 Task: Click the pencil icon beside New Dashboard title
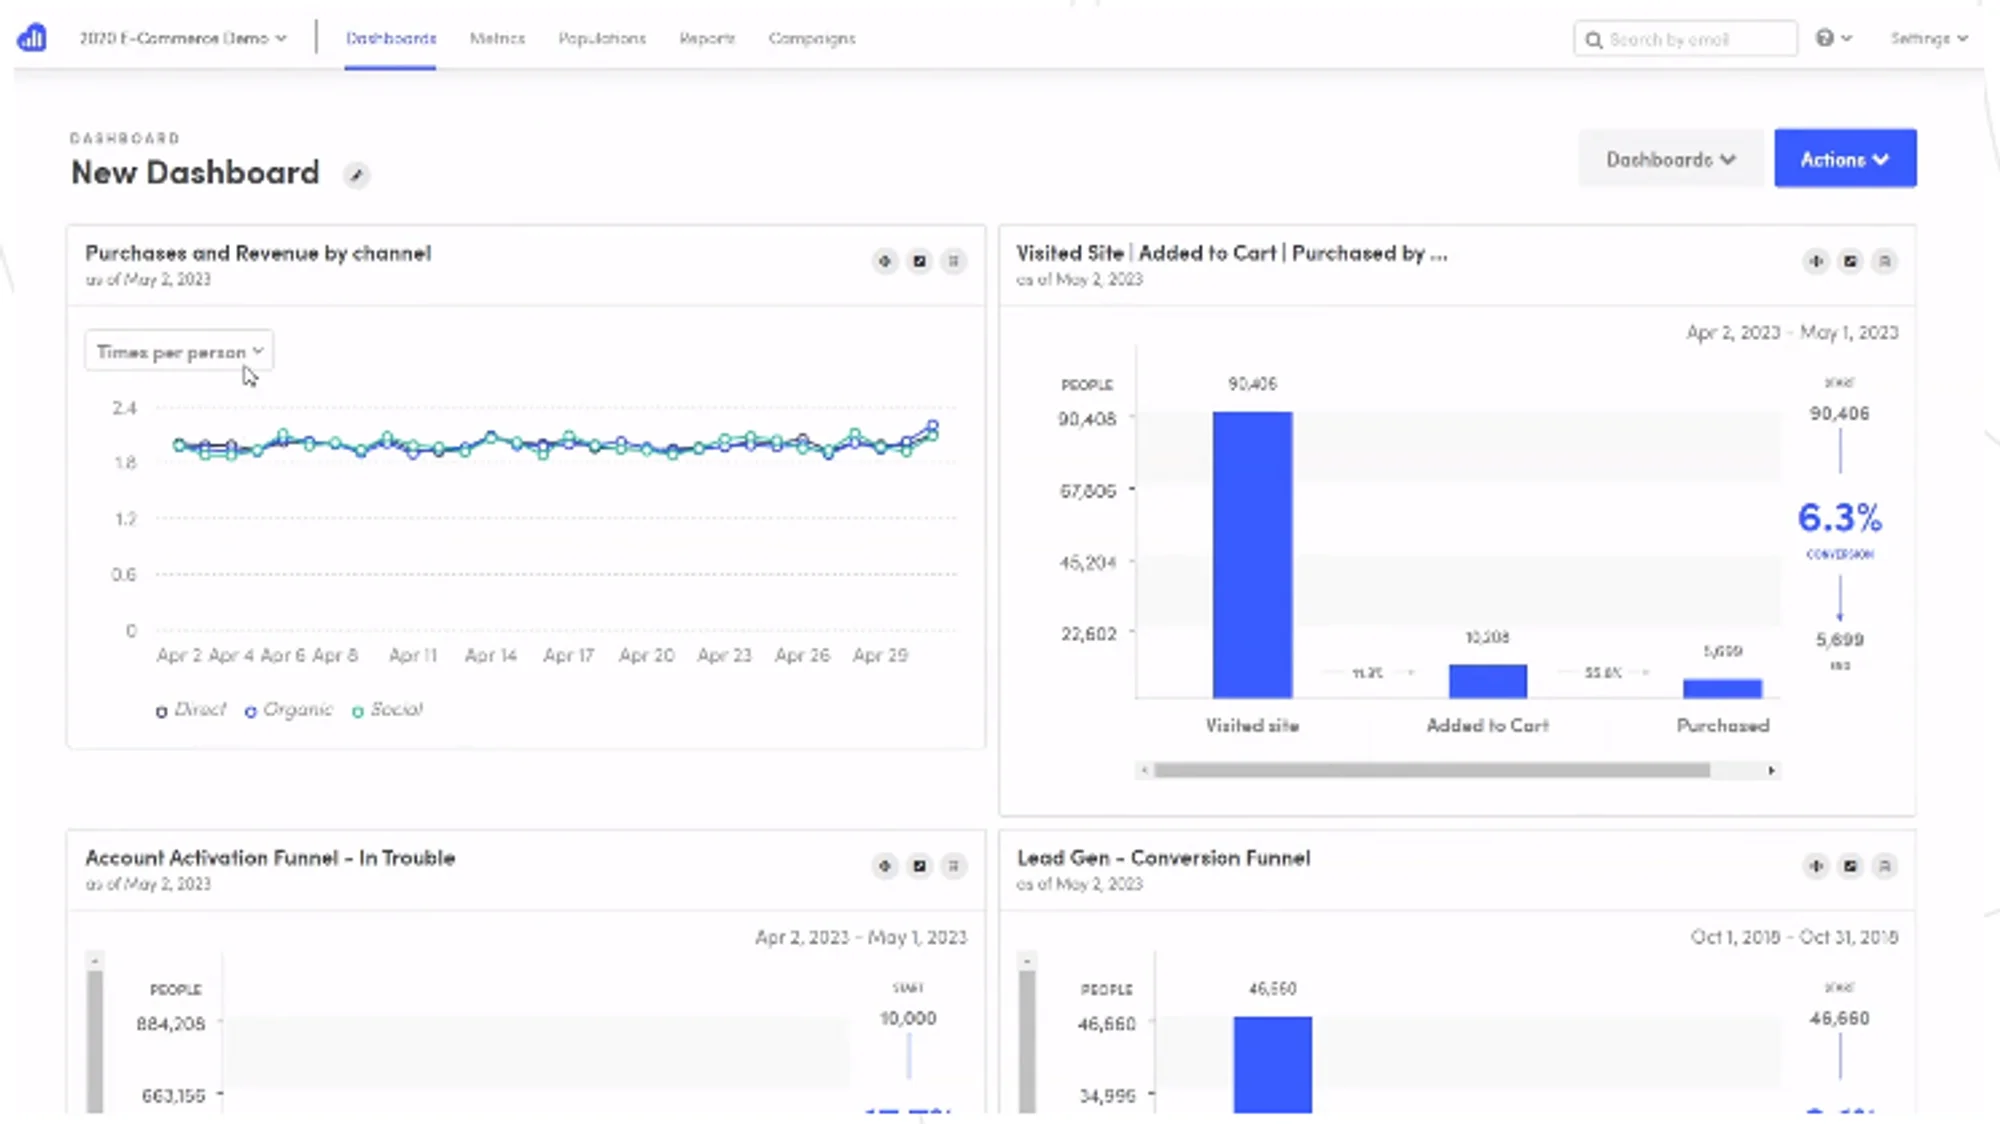pyautogui.click(x=356, y=175)
